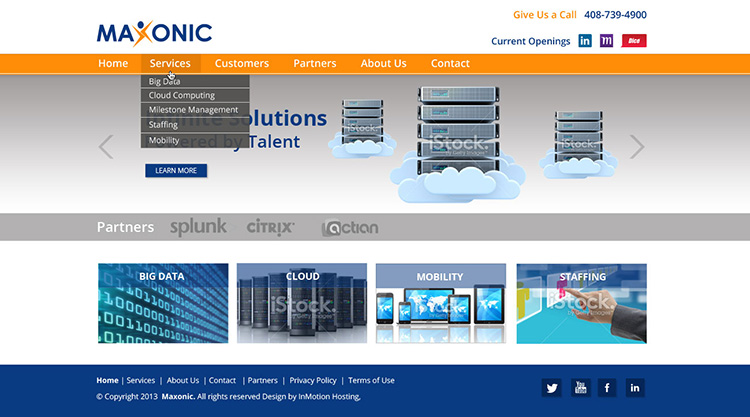Visit the Twitter page from footer
The image size is (750, 417).
551,388
